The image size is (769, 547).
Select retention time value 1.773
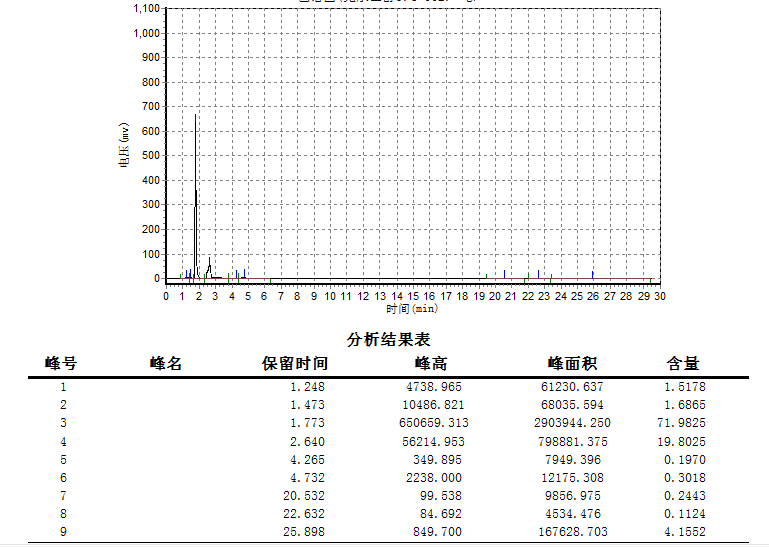(x=308, y=423)
